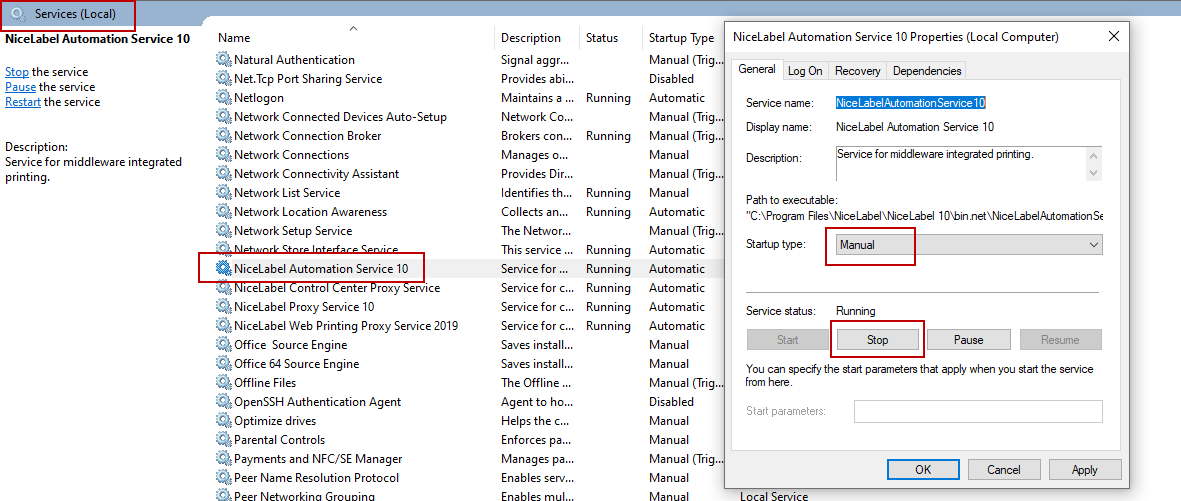Click the NiceLabel Automation Service 10 gear icon
Image resolution: width=1181 pixels, height=501 pixels.
223,269
